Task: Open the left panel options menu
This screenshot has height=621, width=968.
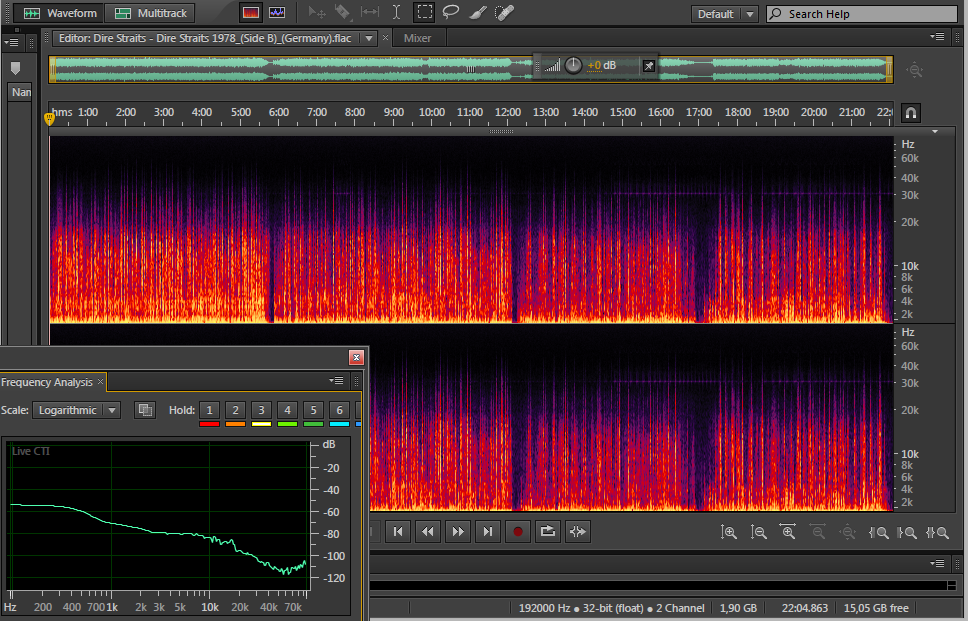Action: 11,43
